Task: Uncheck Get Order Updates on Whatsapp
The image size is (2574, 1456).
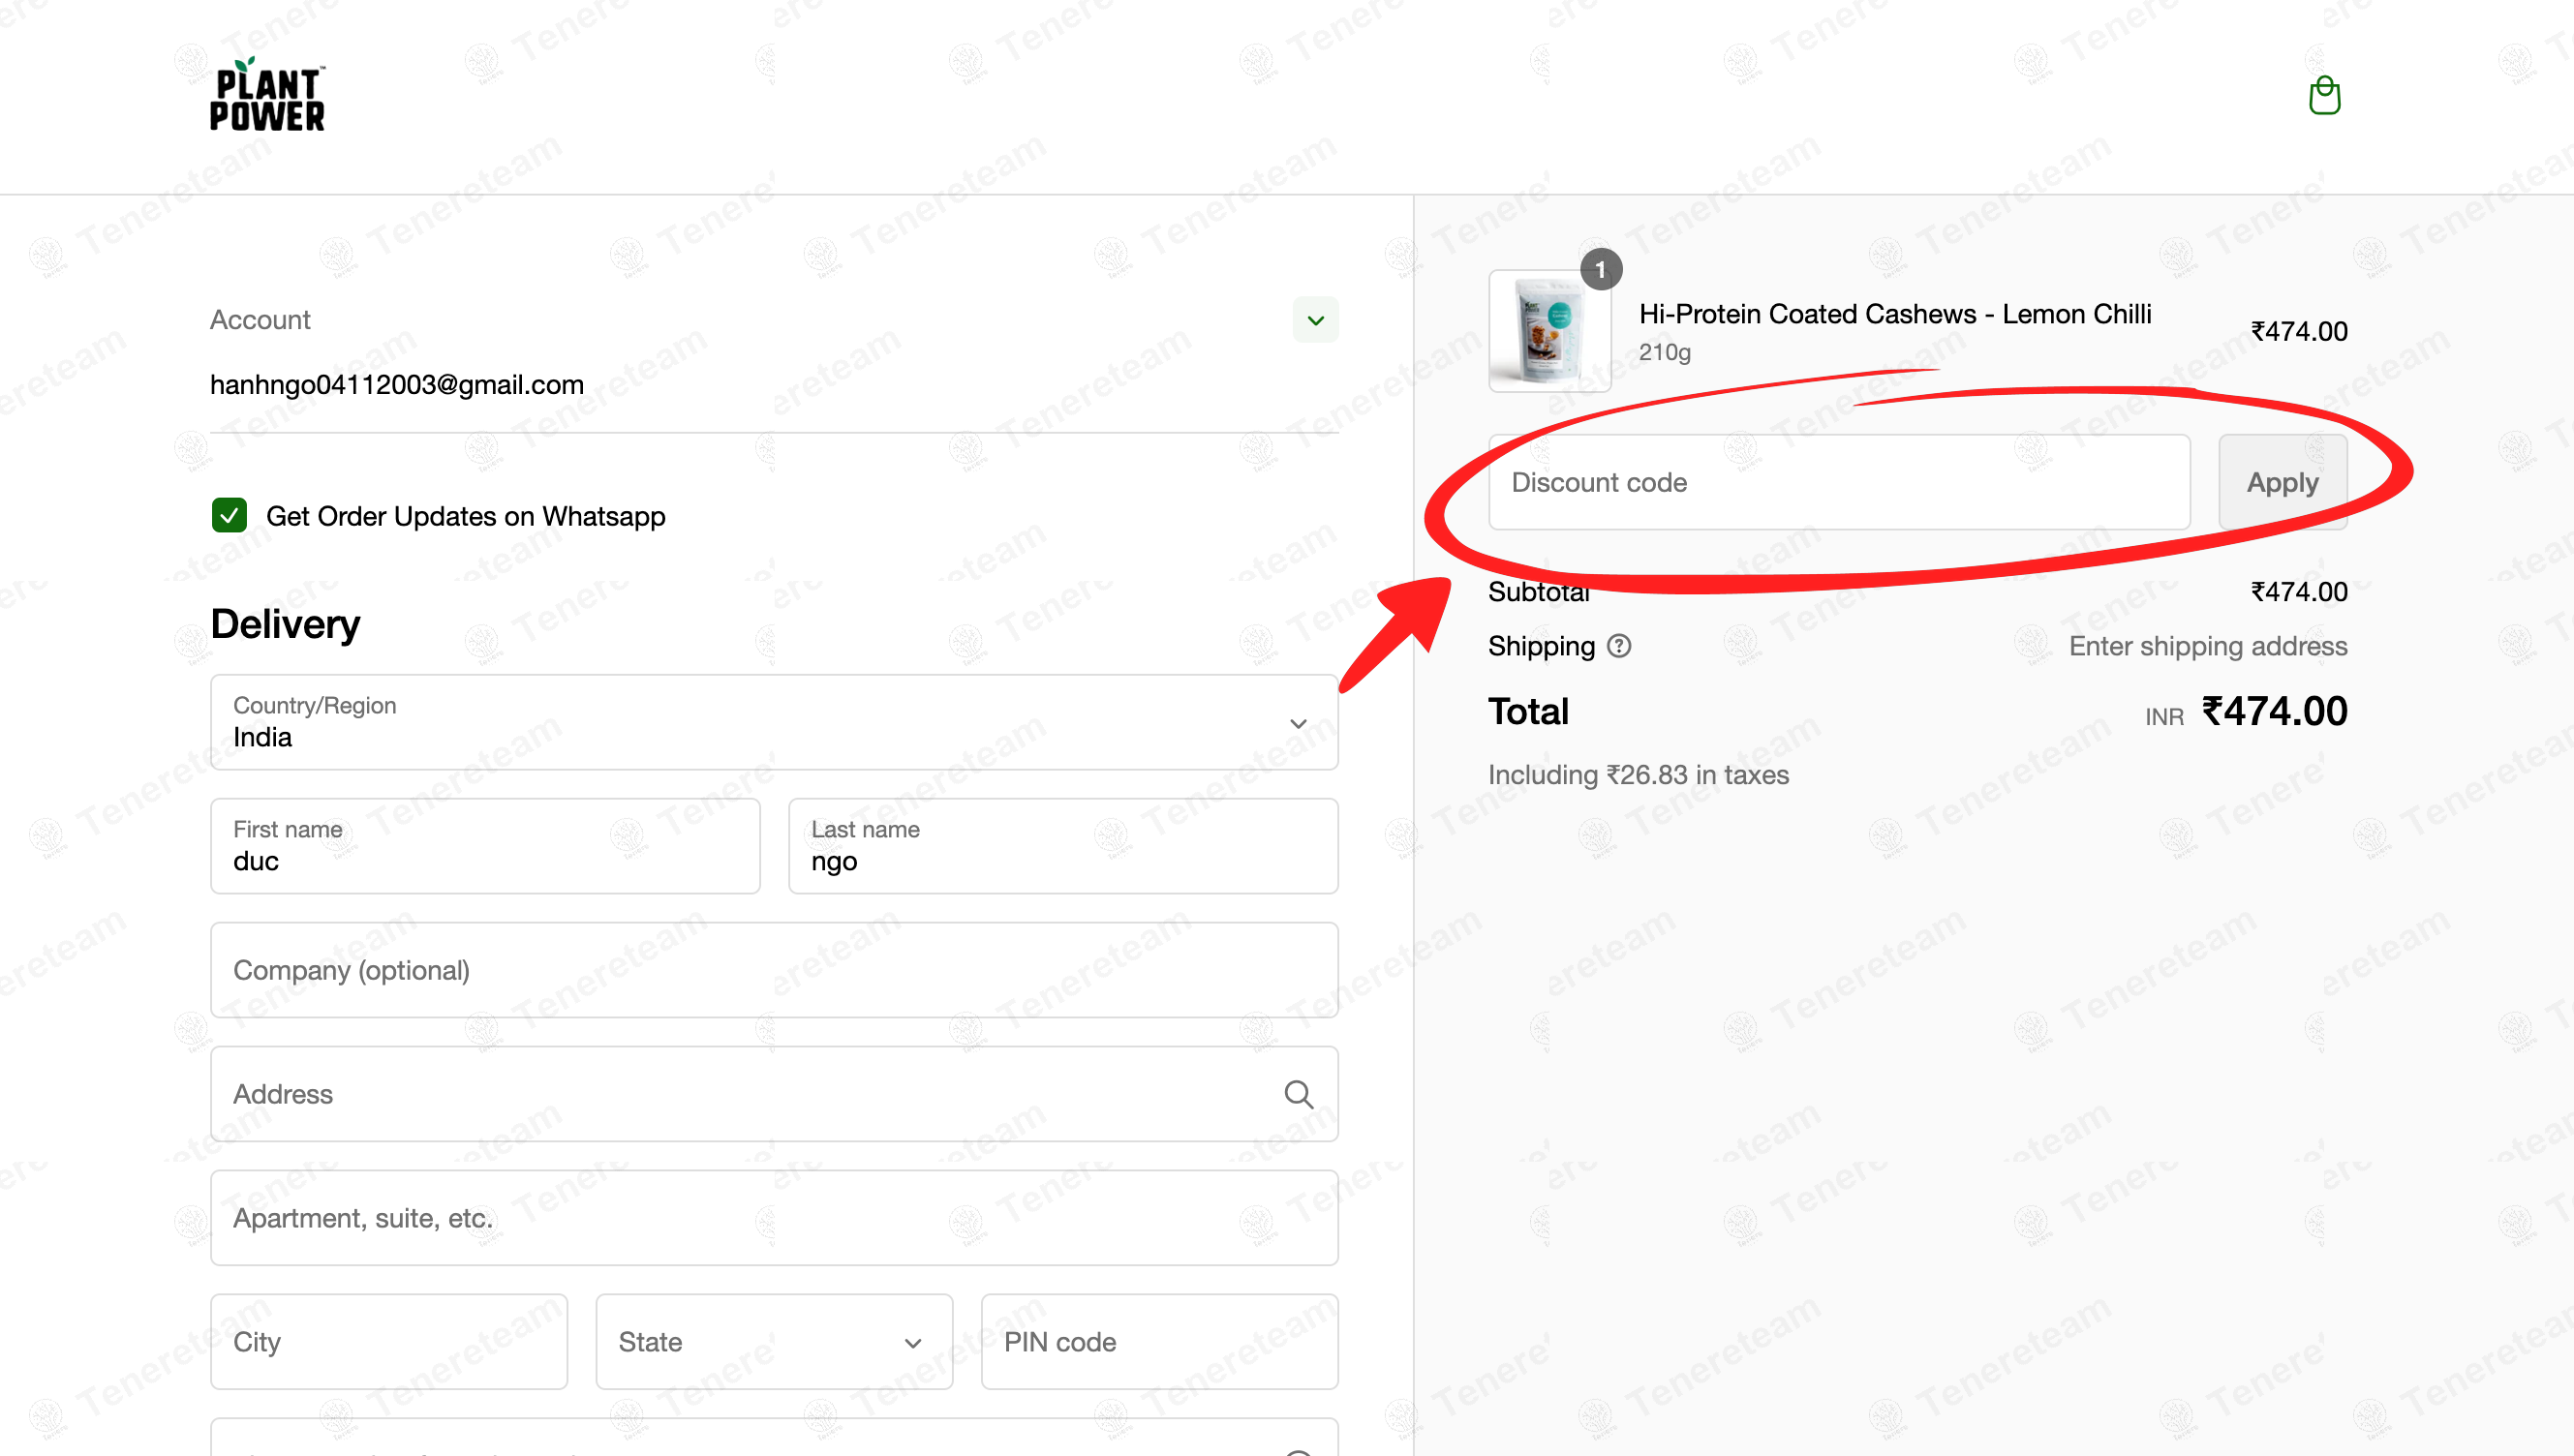Action: 229,516
